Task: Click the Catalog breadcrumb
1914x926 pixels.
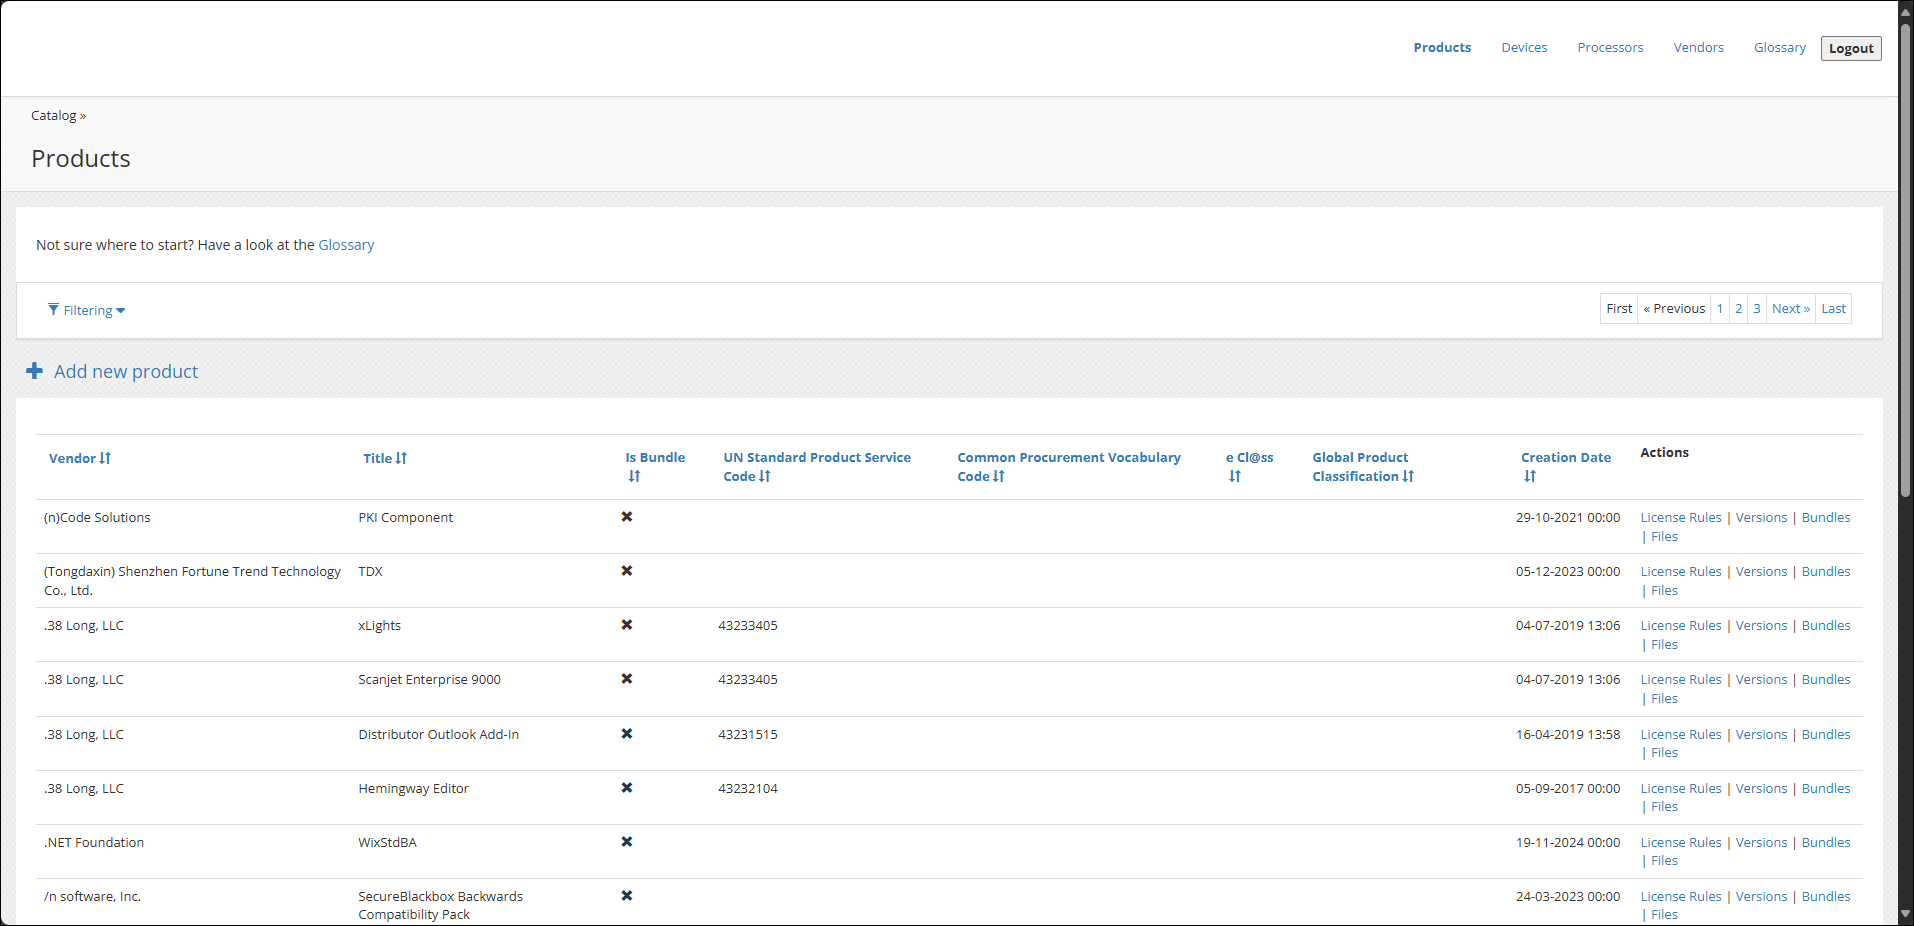Action: click(54, 116)
